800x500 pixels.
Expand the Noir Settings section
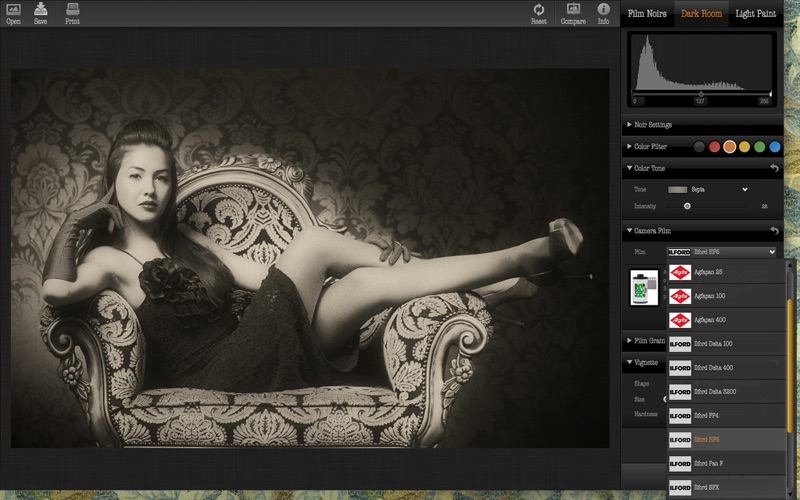coord(654,125)
